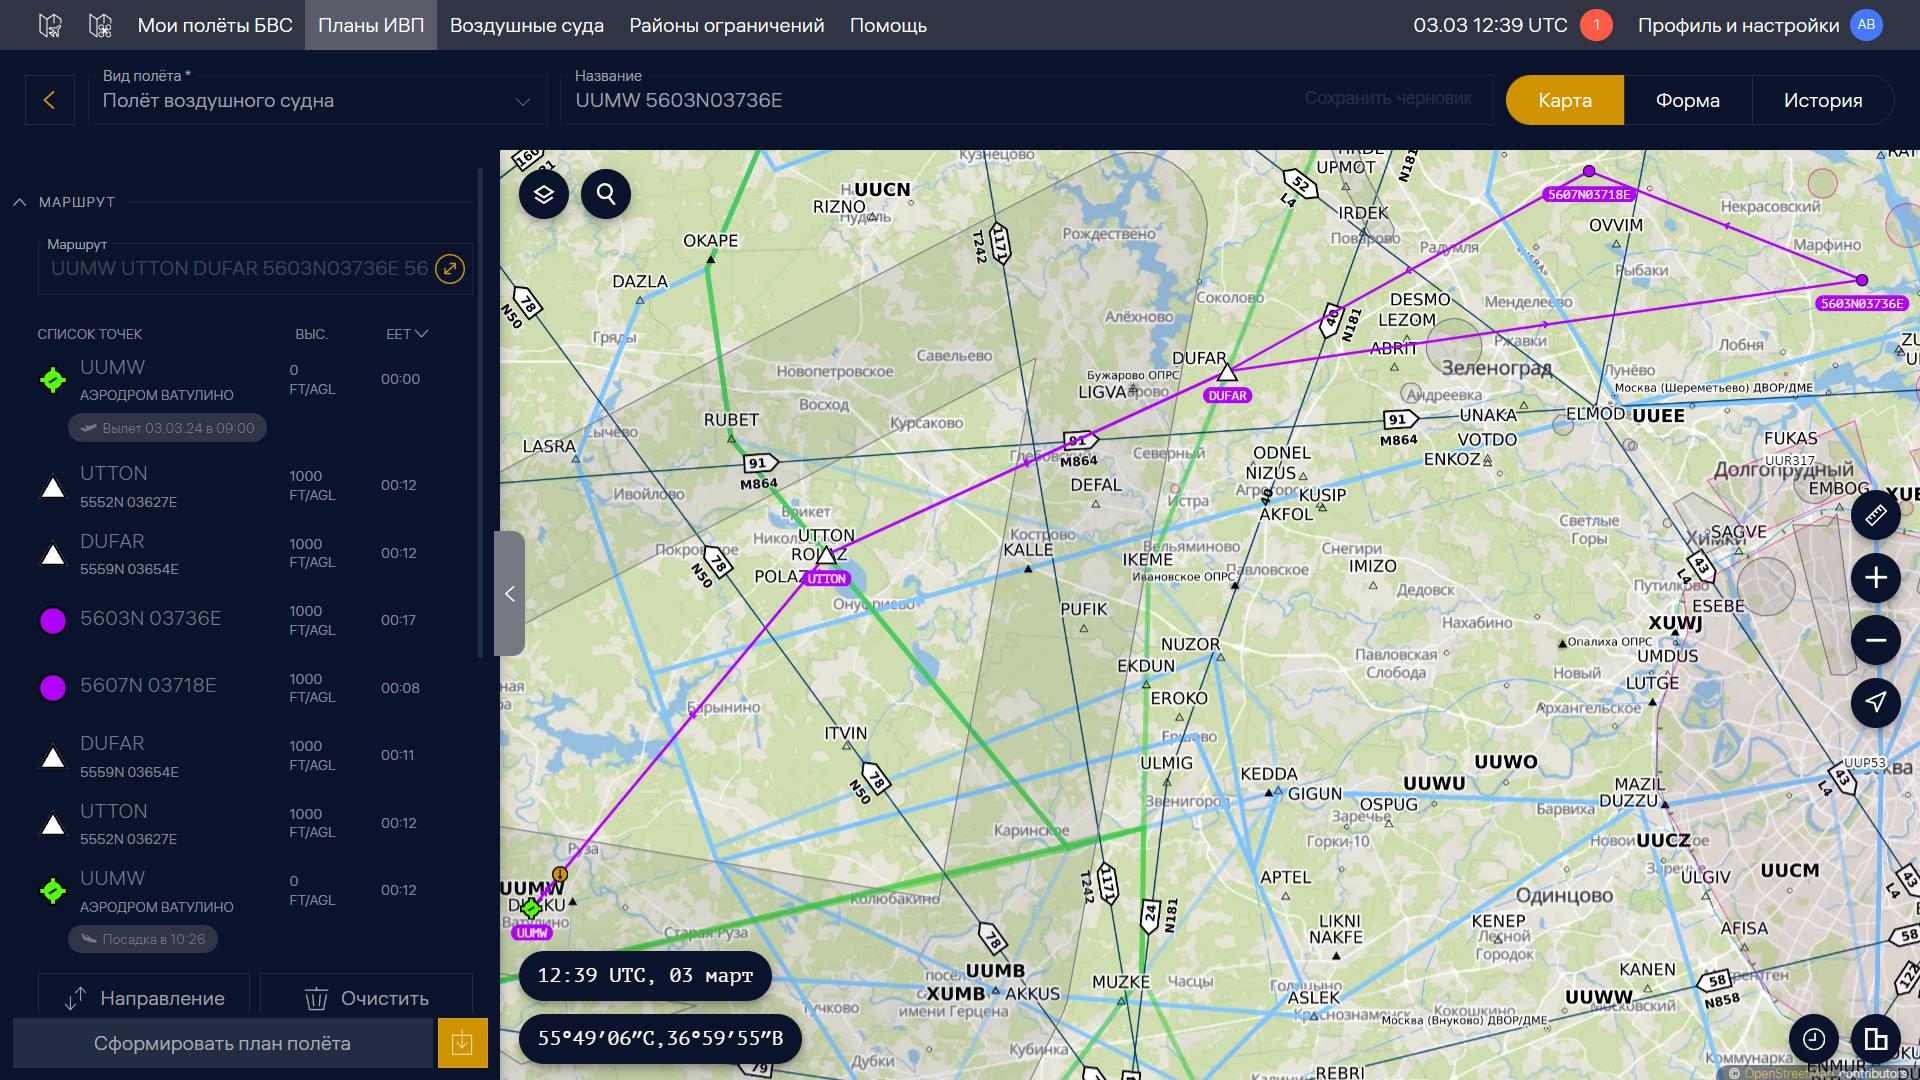
Task: Zoom in with the plus button
Action: click(x=1875, y=578)
